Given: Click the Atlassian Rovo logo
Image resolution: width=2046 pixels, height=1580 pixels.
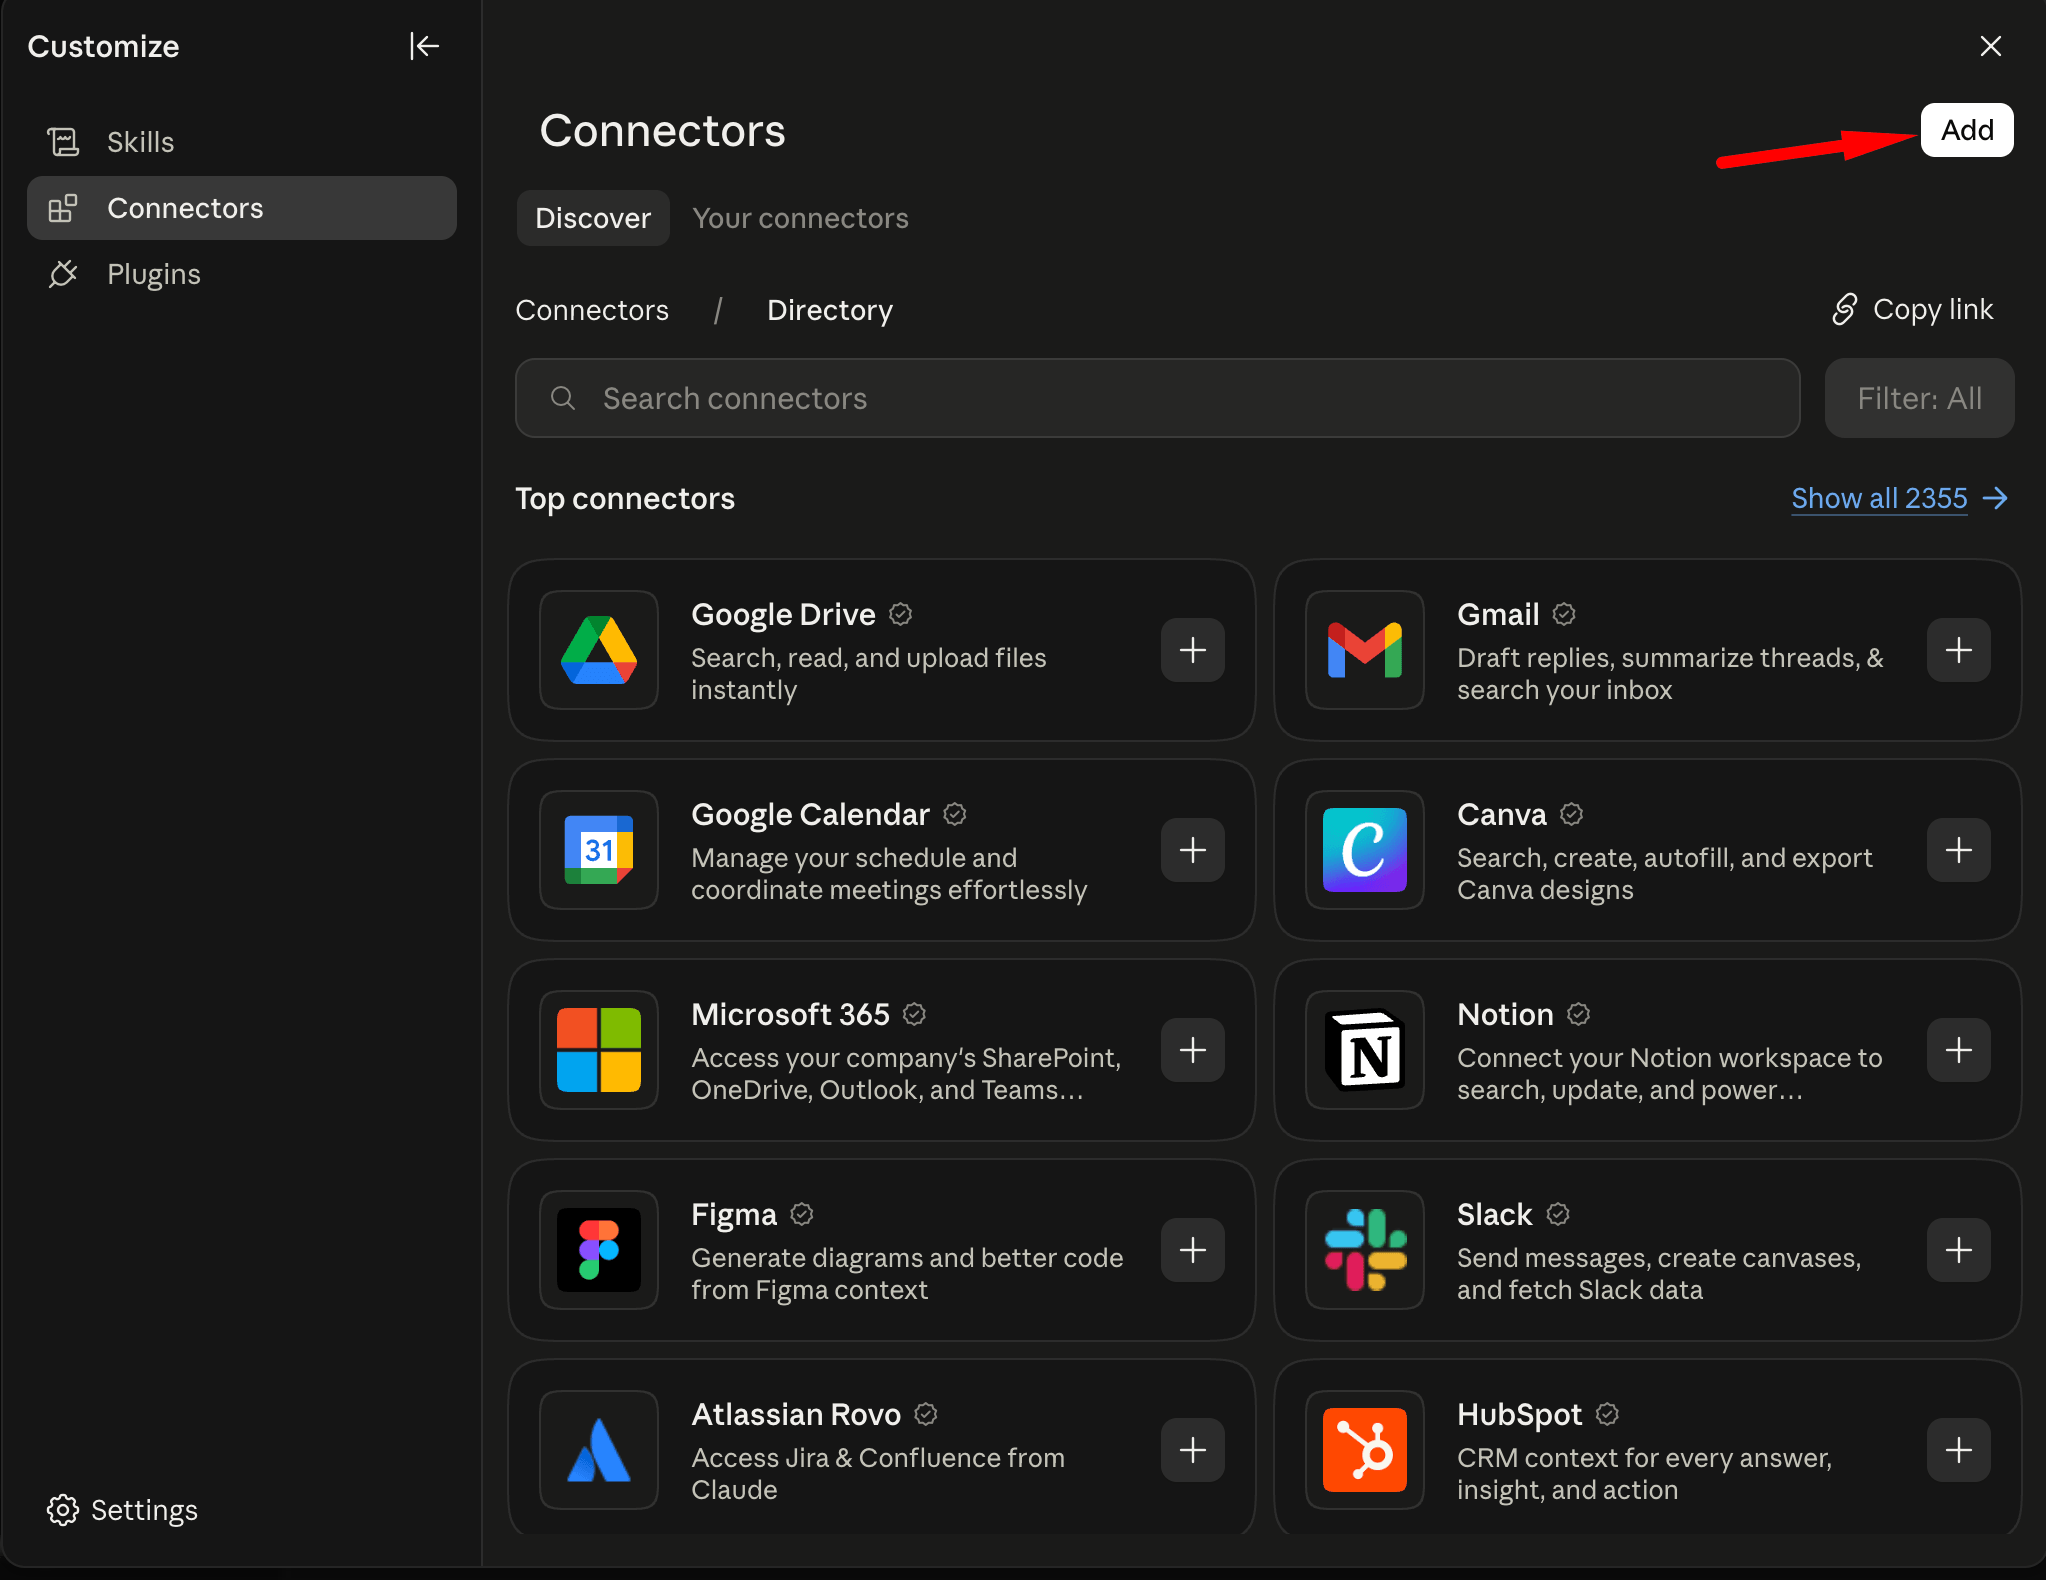Looking at the screenshot, I should (x=599, y=1450).
